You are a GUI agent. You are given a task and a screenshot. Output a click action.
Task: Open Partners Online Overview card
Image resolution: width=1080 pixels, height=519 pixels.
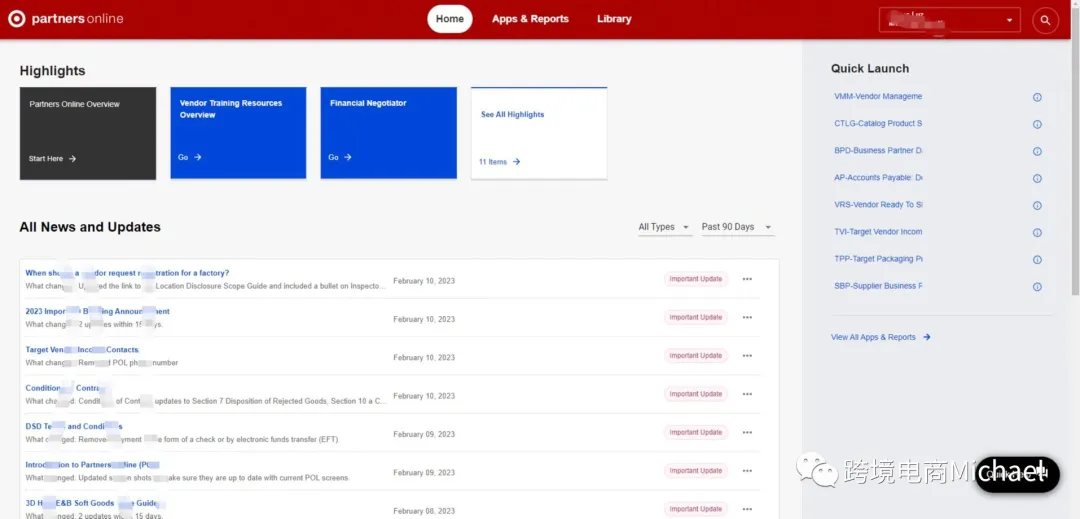click(88, 134)
